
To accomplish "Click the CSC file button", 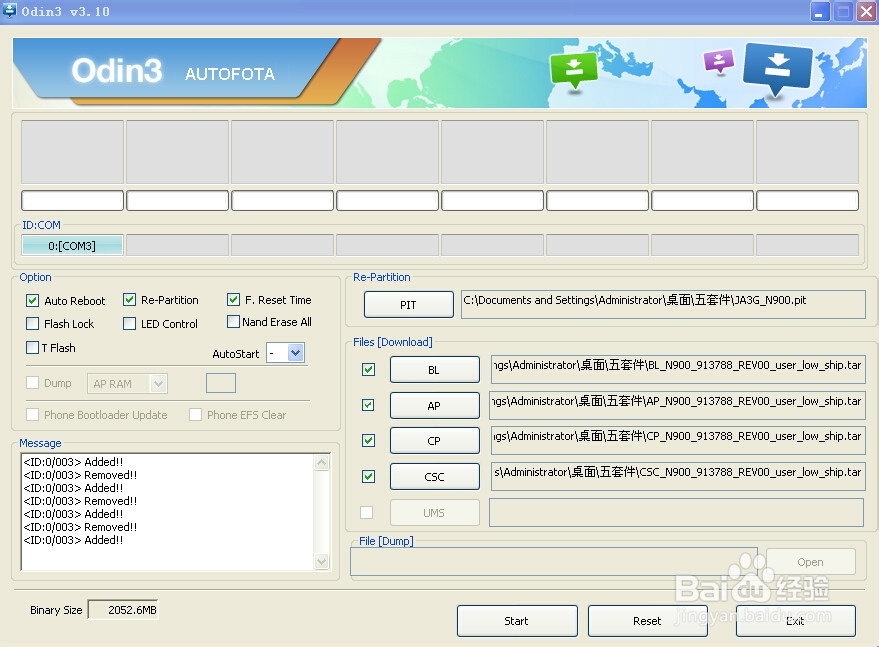I will click(434, 477).
